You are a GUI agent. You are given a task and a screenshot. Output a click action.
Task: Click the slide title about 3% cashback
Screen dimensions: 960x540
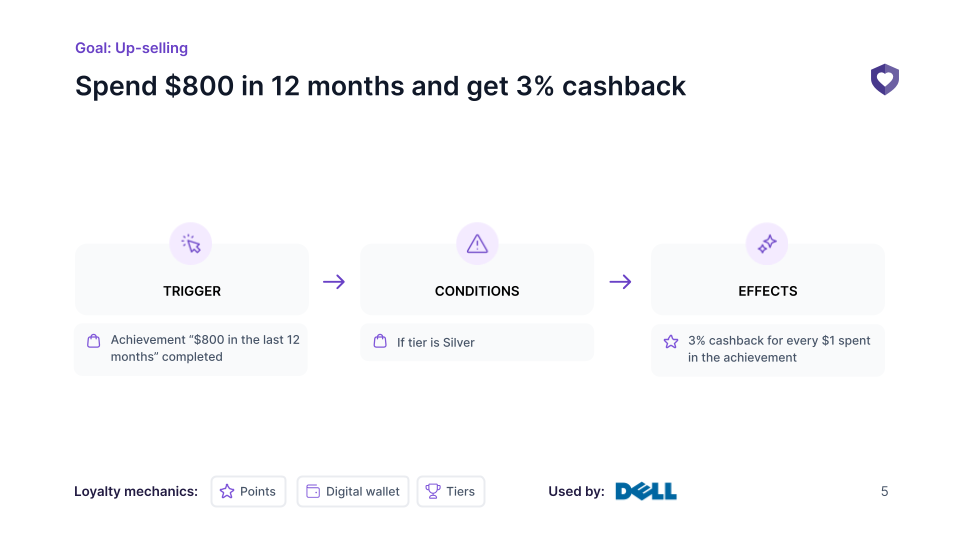click(380, 86)
